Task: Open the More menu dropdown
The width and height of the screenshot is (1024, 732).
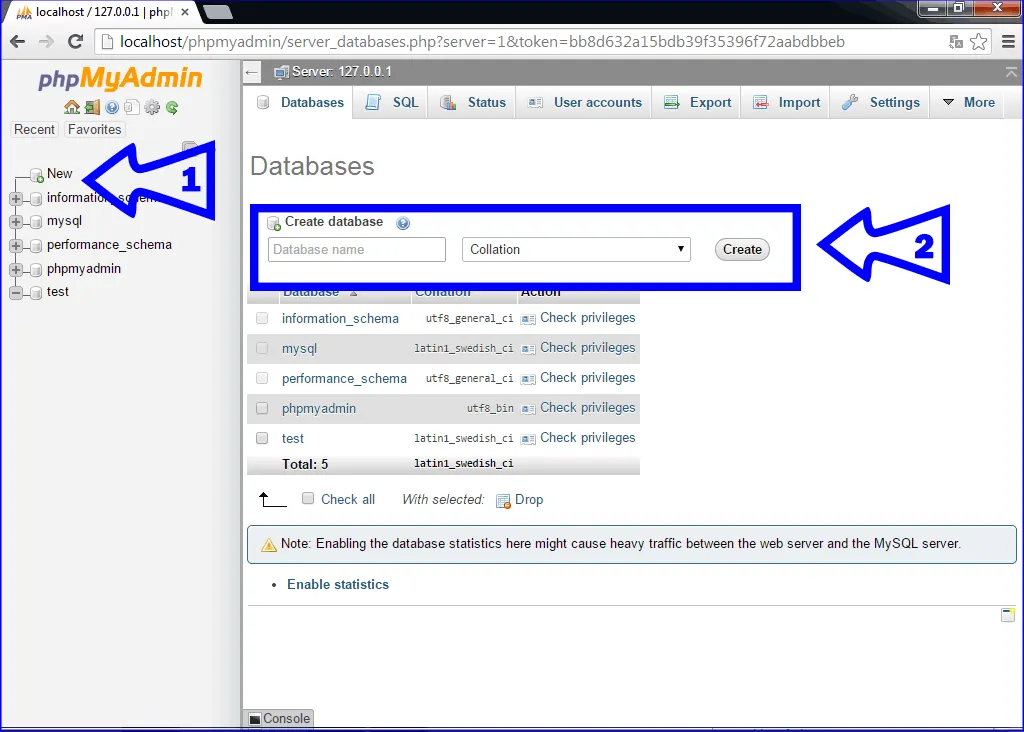Action: (969, 103)
